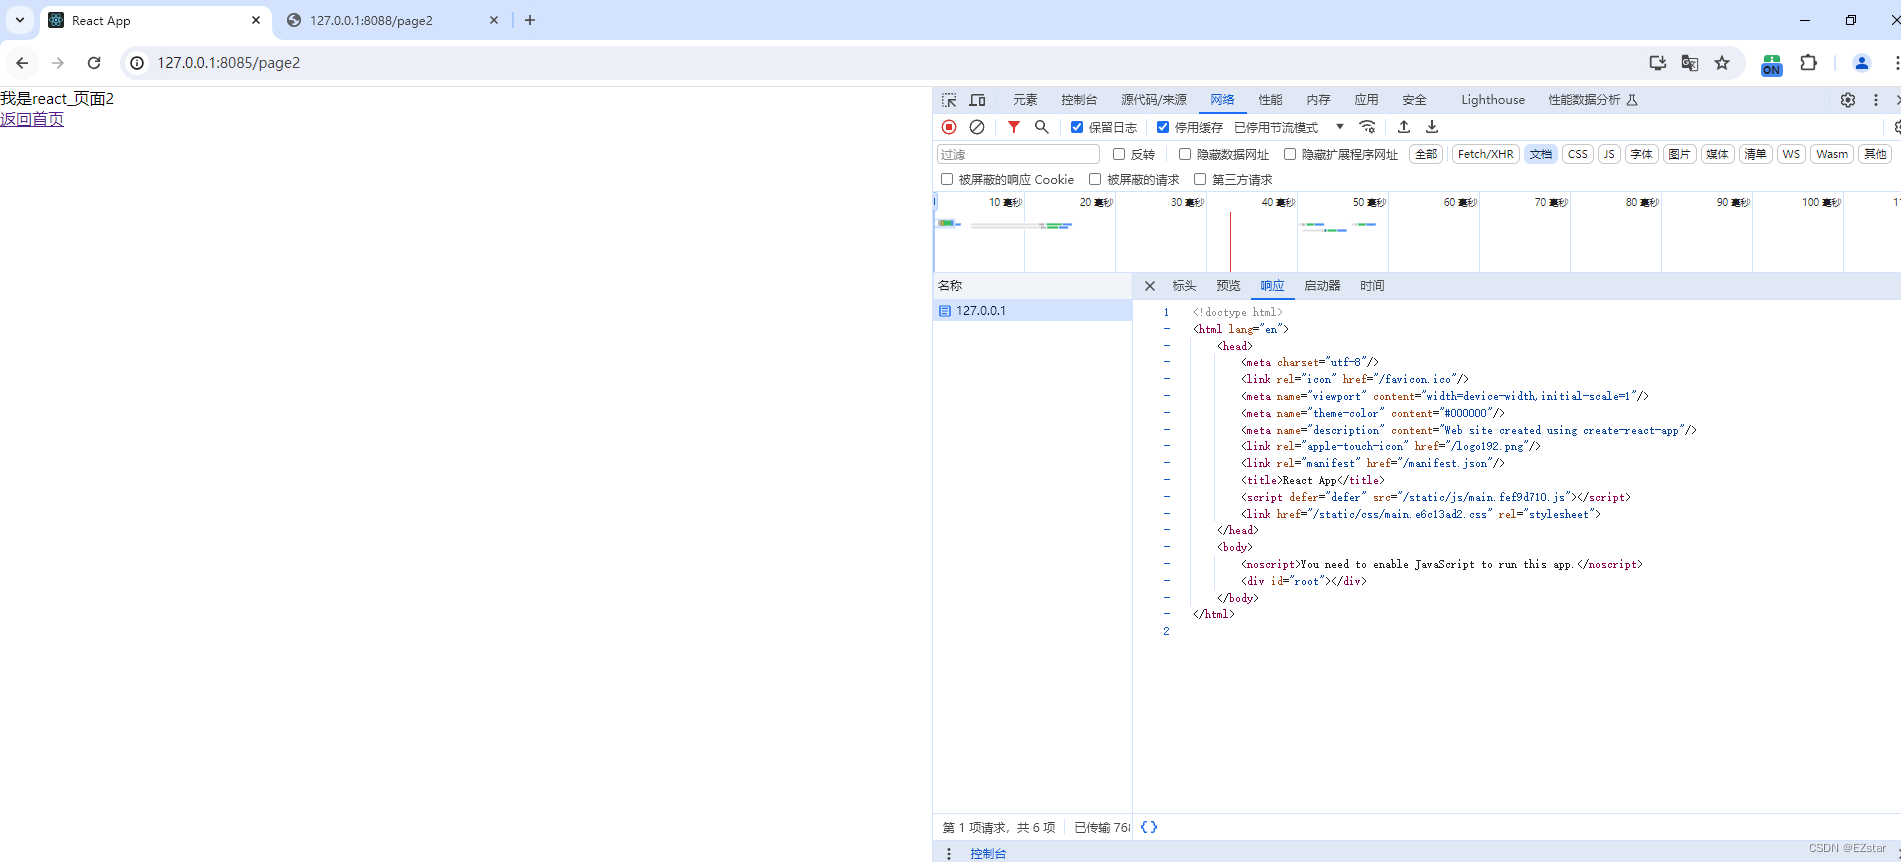Go back in browser history
1901x862 pixels.
pos(22,63)
